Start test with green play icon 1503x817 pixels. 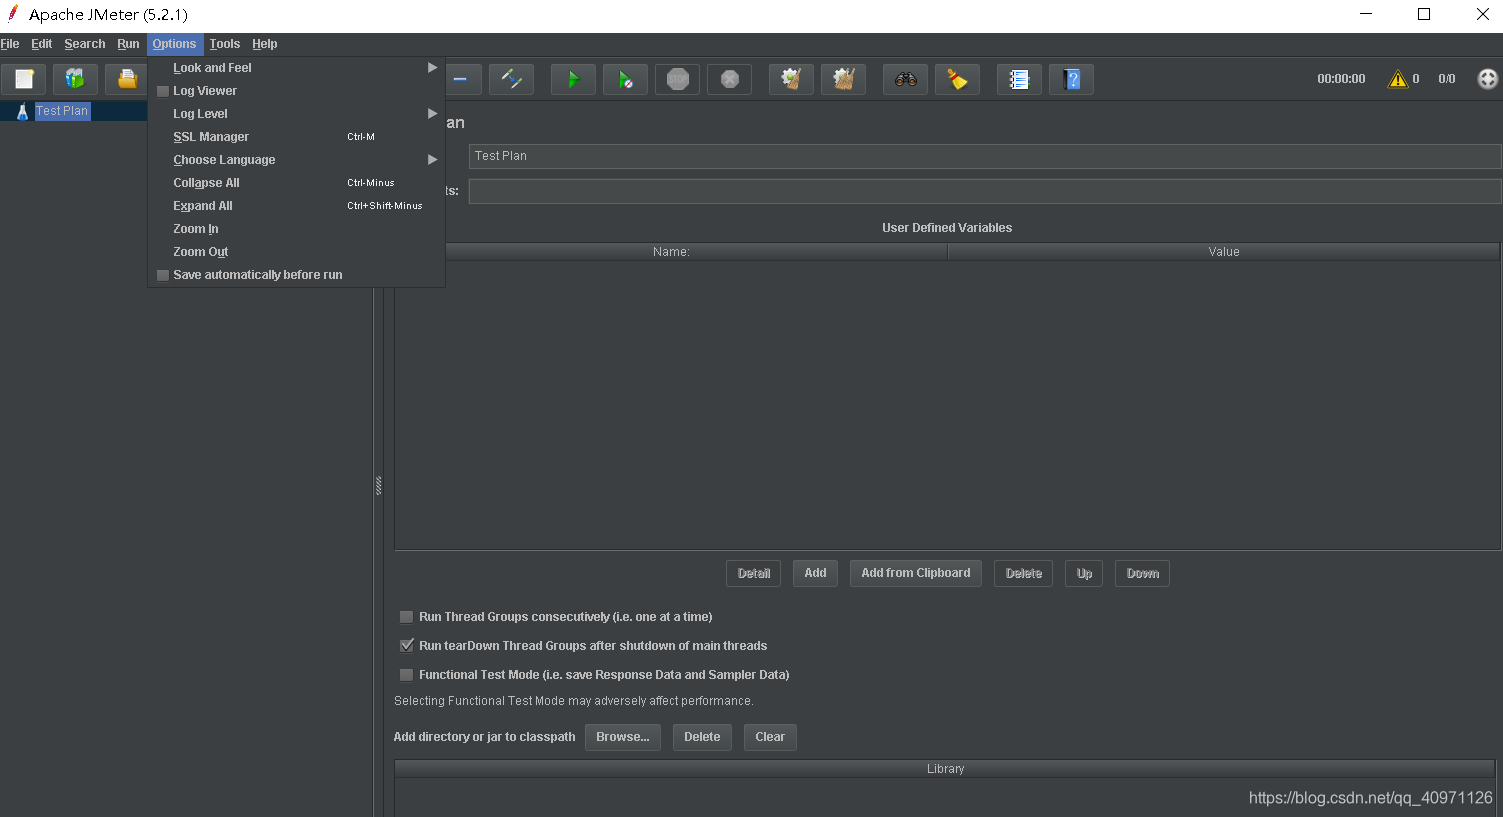573,79
